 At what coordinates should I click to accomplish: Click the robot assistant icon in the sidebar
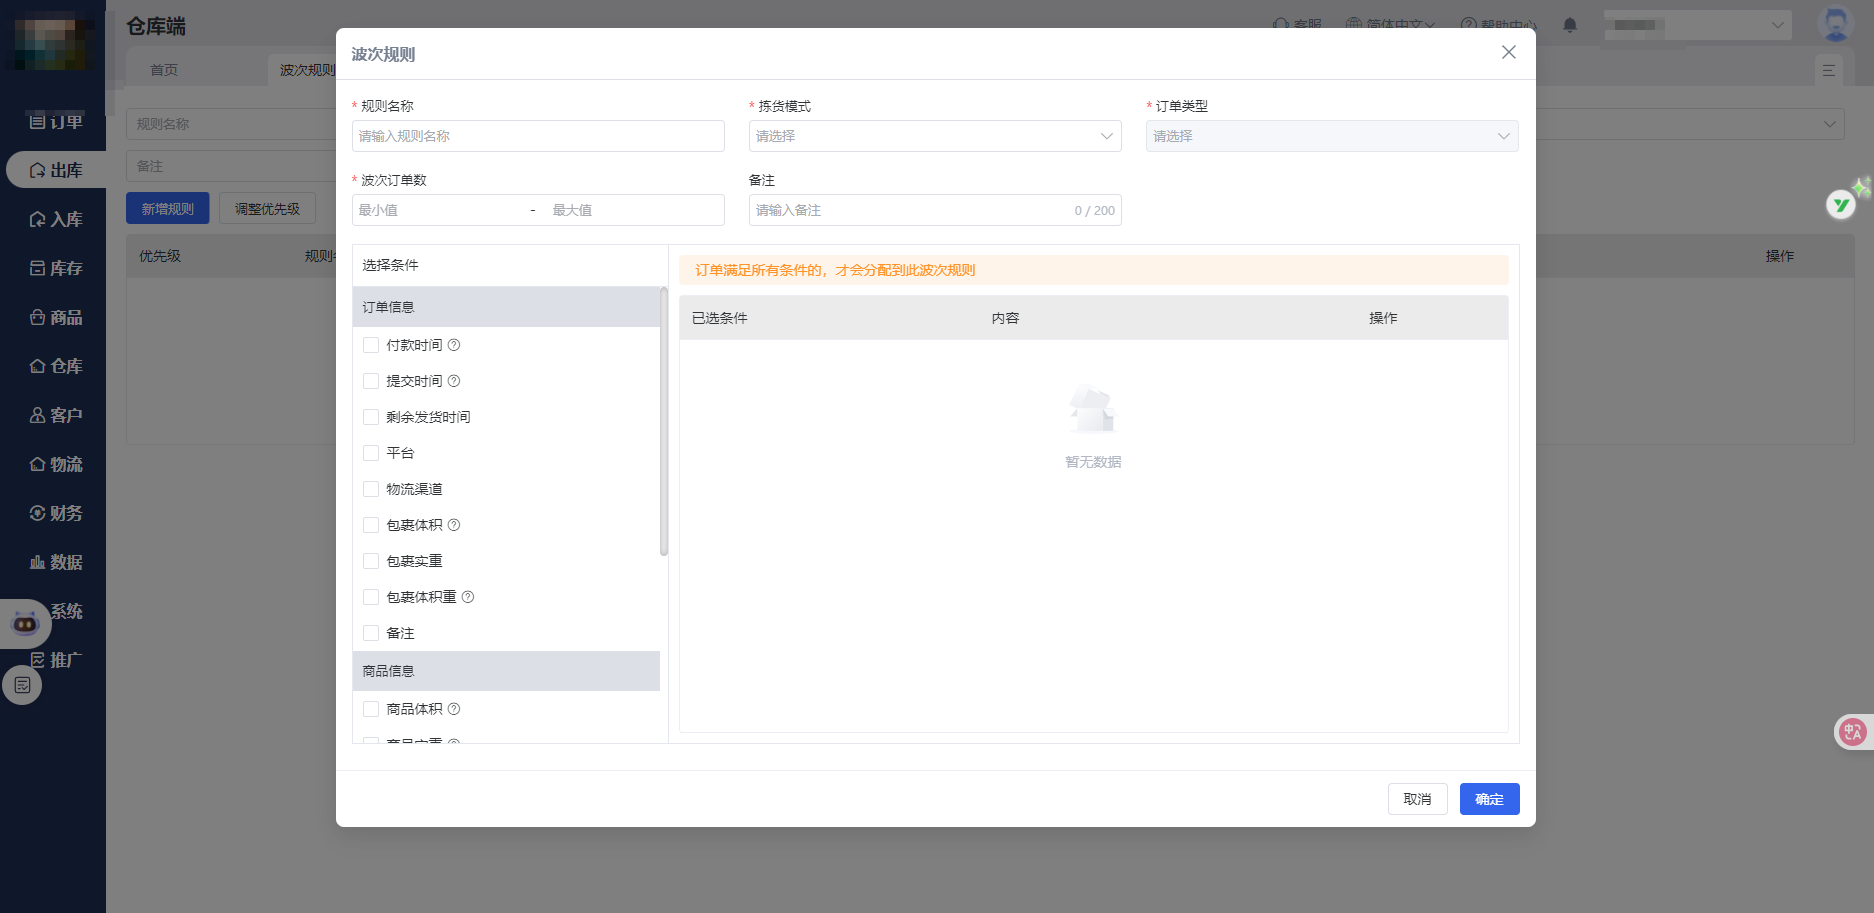pyautogui.click(x=25, y=624)
